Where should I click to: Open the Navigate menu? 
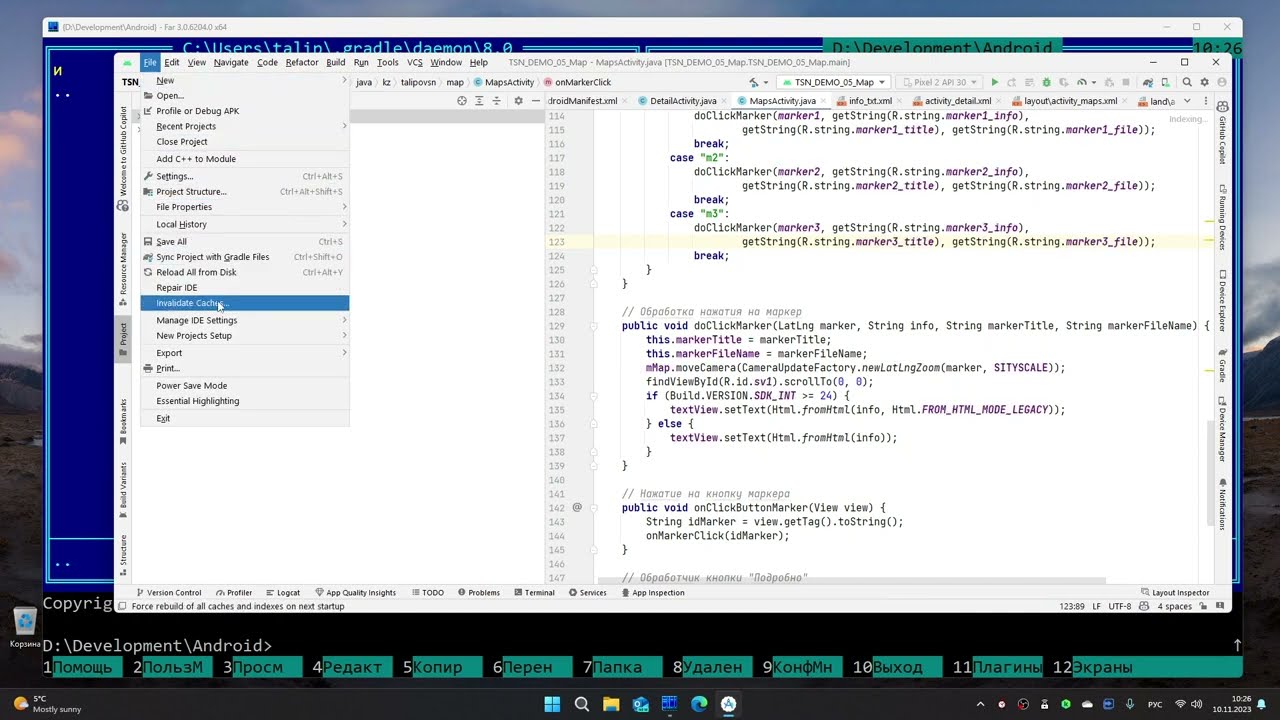coord(231,62)
